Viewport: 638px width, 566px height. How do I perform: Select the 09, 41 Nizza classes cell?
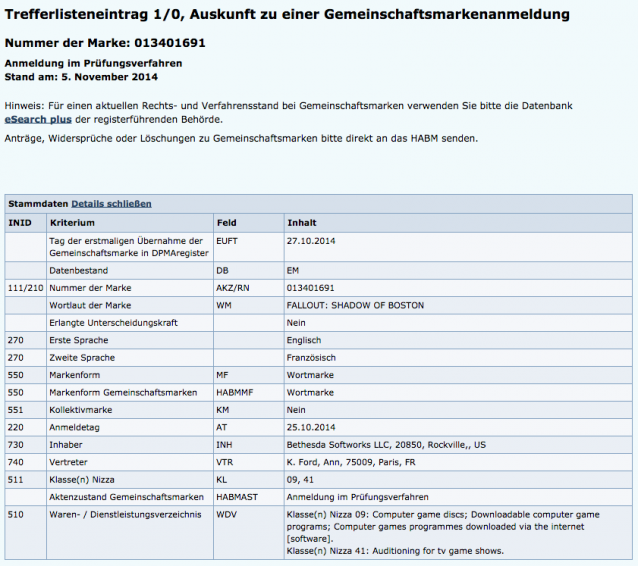pos(458,480)
